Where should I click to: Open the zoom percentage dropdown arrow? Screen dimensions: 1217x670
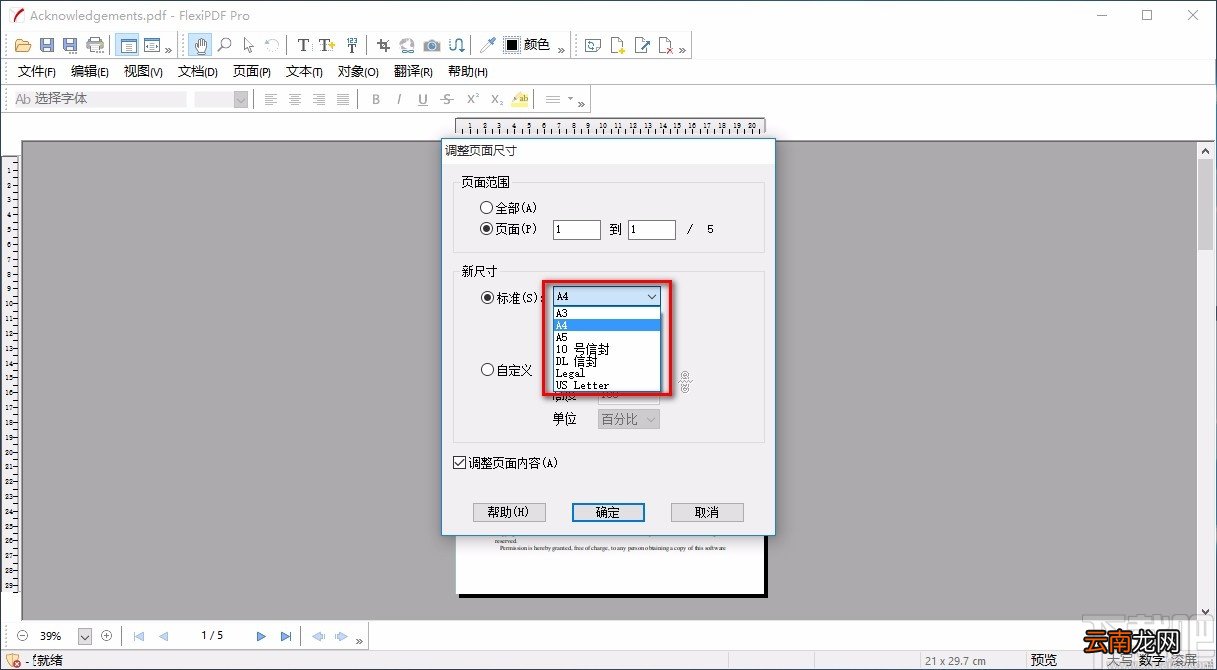[85, 636]
